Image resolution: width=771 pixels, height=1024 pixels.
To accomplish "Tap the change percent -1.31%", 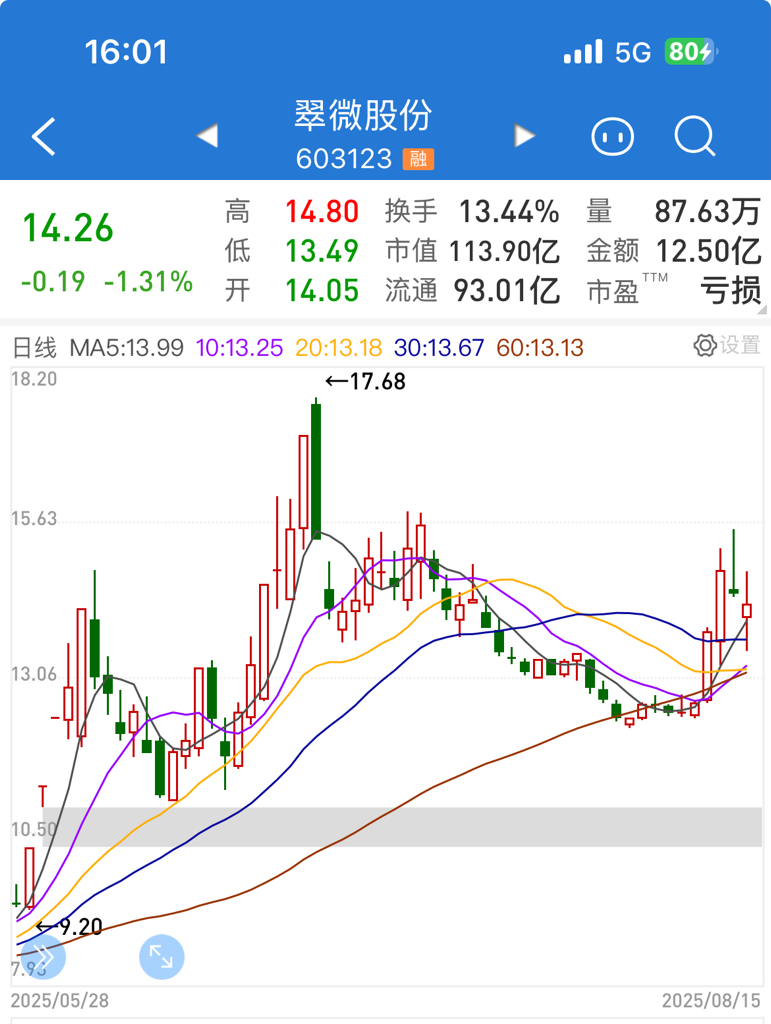I will [148, 281].
